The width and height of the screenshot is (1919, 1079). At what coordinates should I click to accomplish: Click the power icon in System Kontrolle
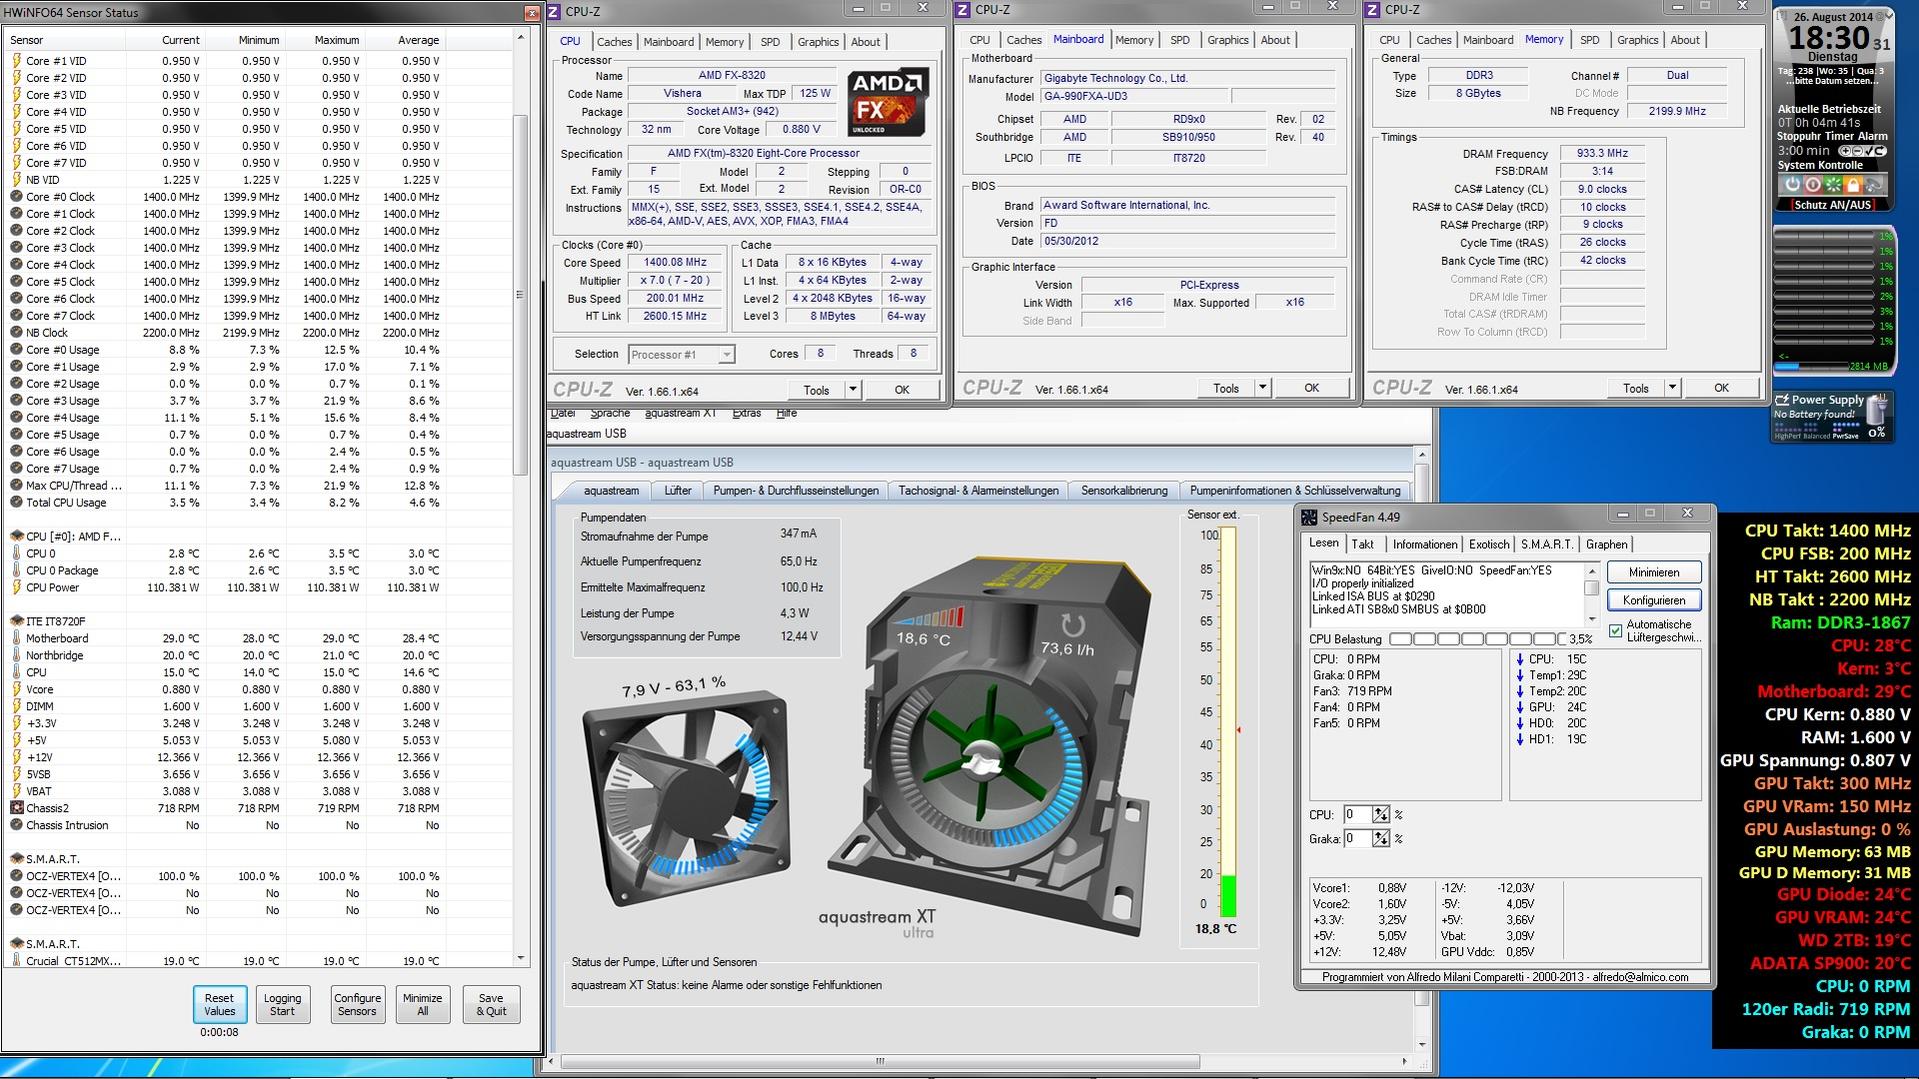pyautogui.click(x=1792, y=185)
